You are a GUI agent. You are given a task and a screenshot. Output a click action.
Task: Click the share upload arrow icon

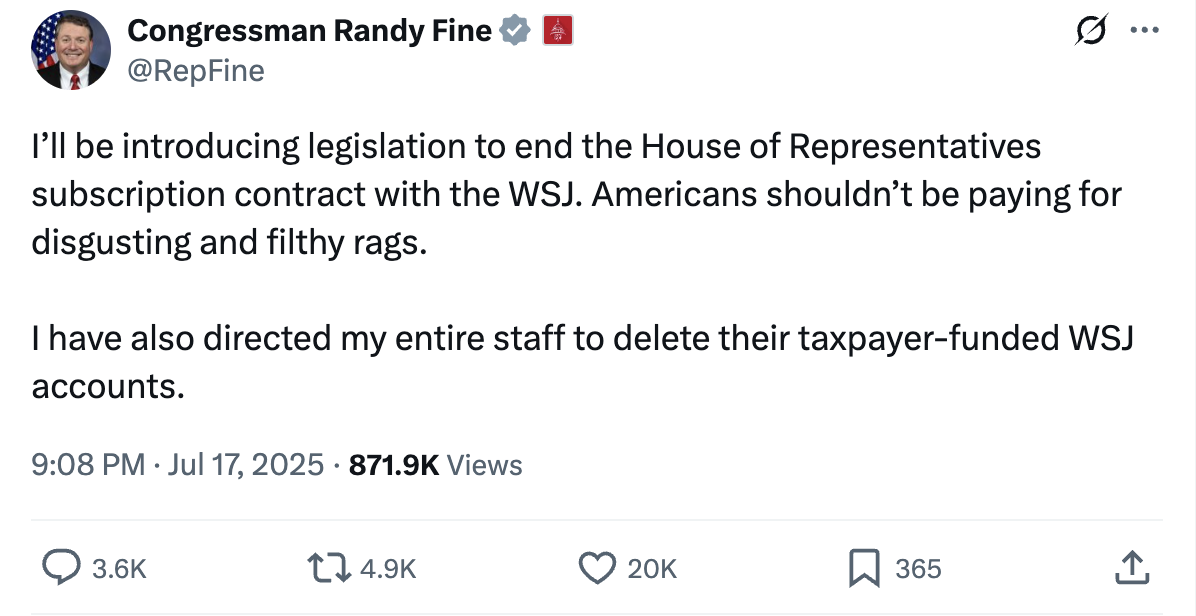(1132, 568)
